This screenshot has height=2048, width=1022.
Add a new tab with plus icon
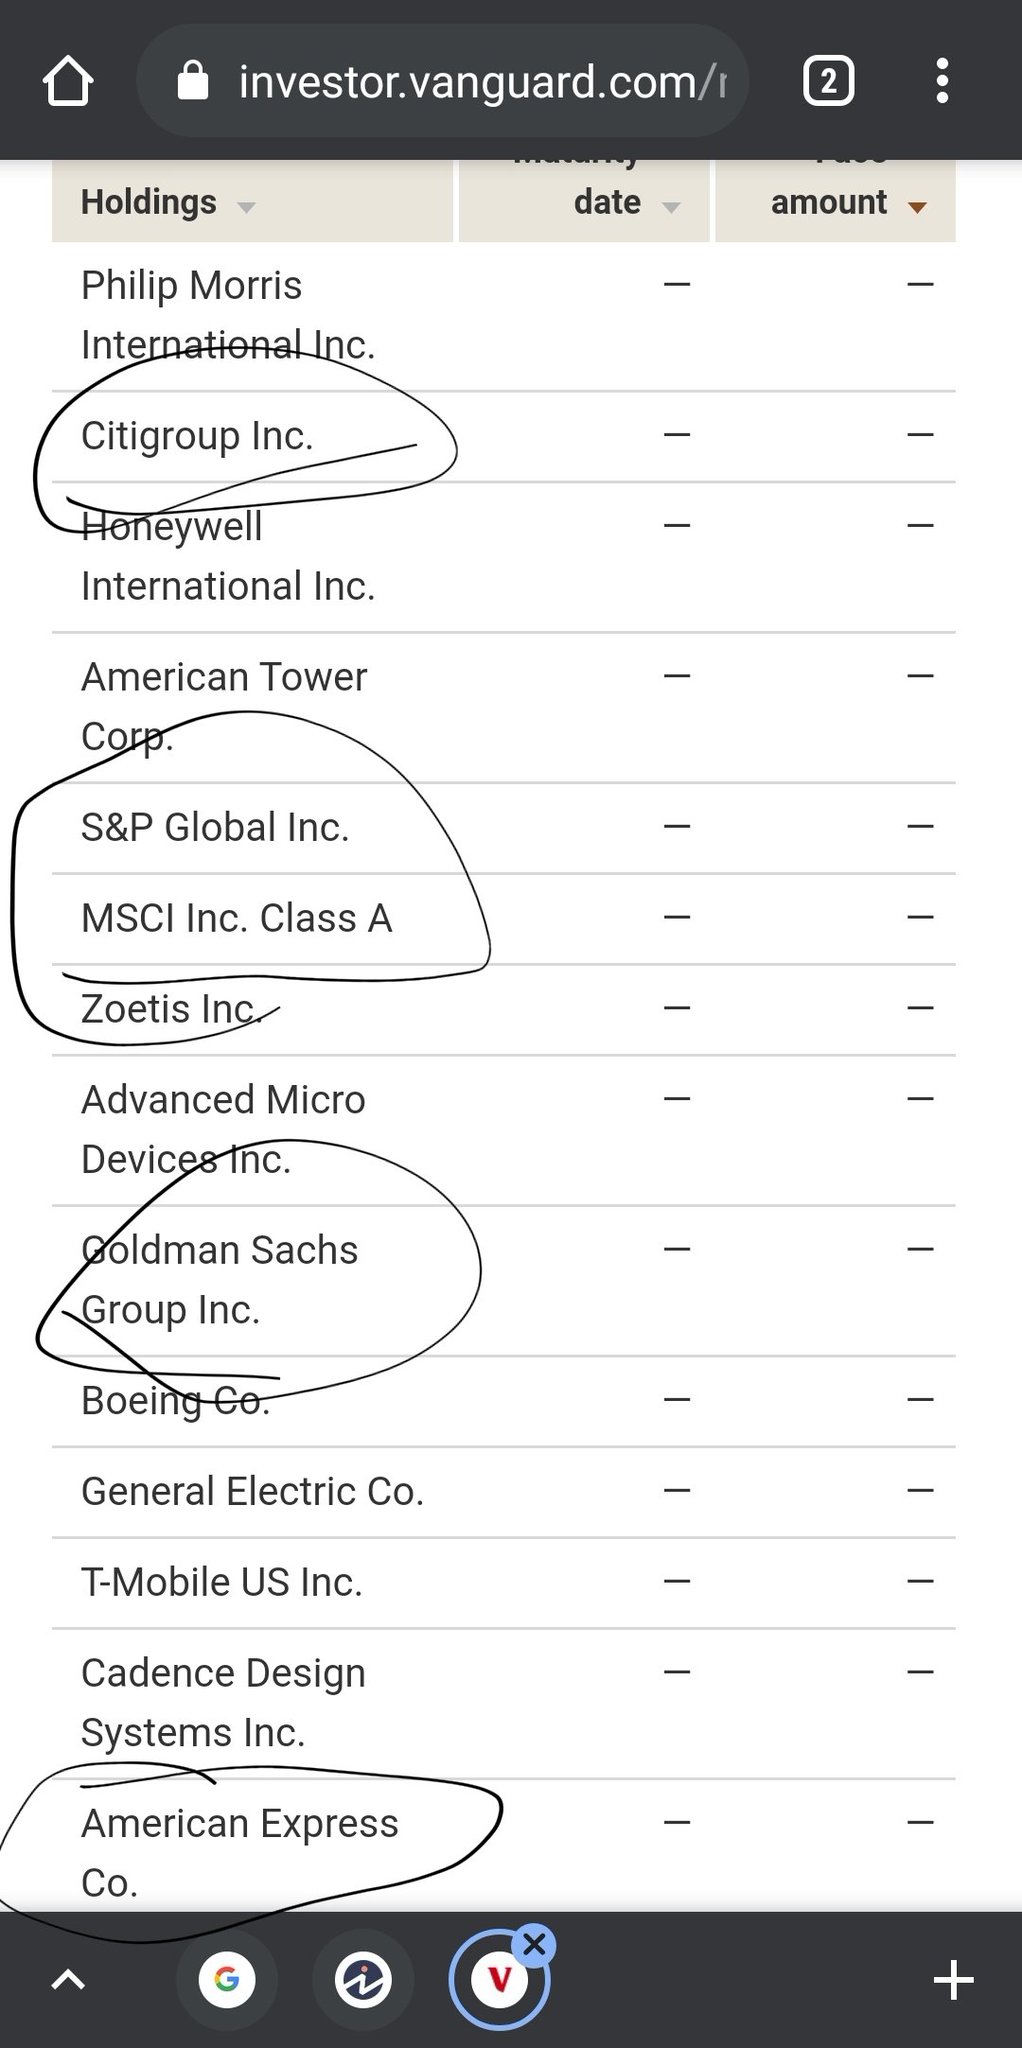coord(953,1979)
